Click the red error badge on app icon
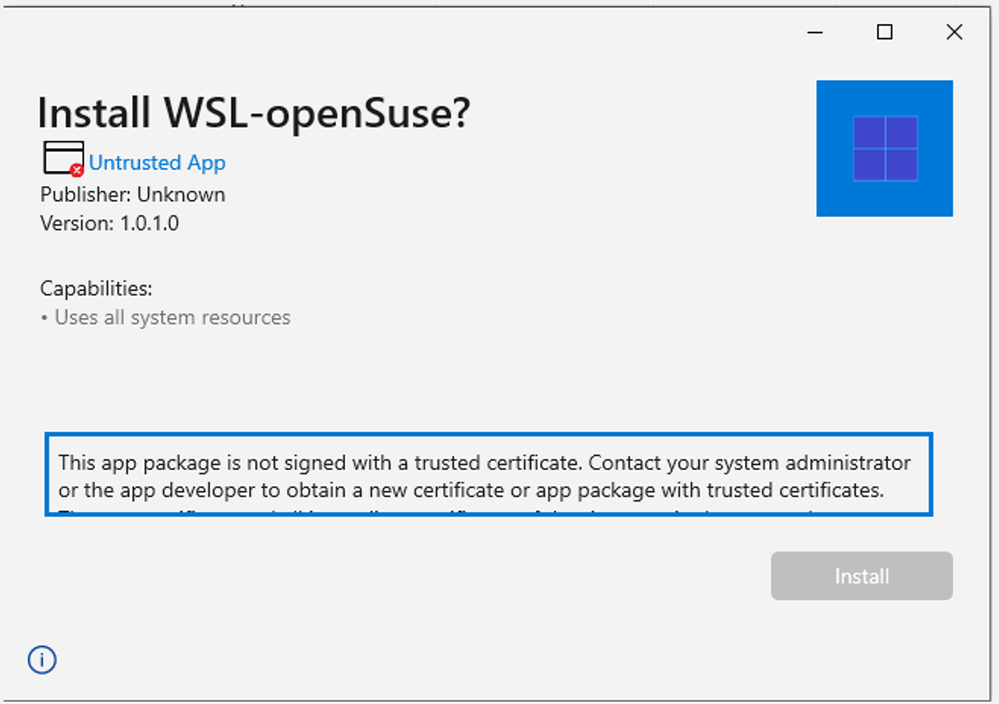Viewport: 999px width, 704px height. (77, 171)
